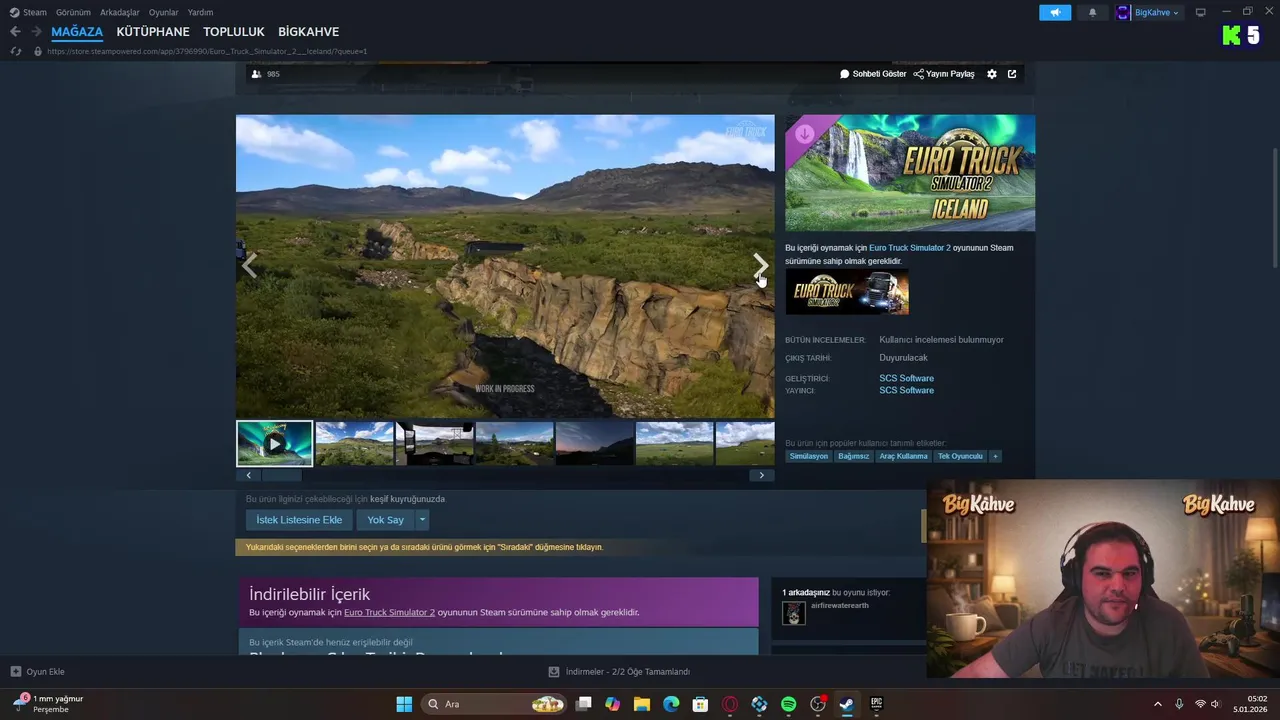
Task: Show next screenshot with right arrow
Action: click(760, 265)
